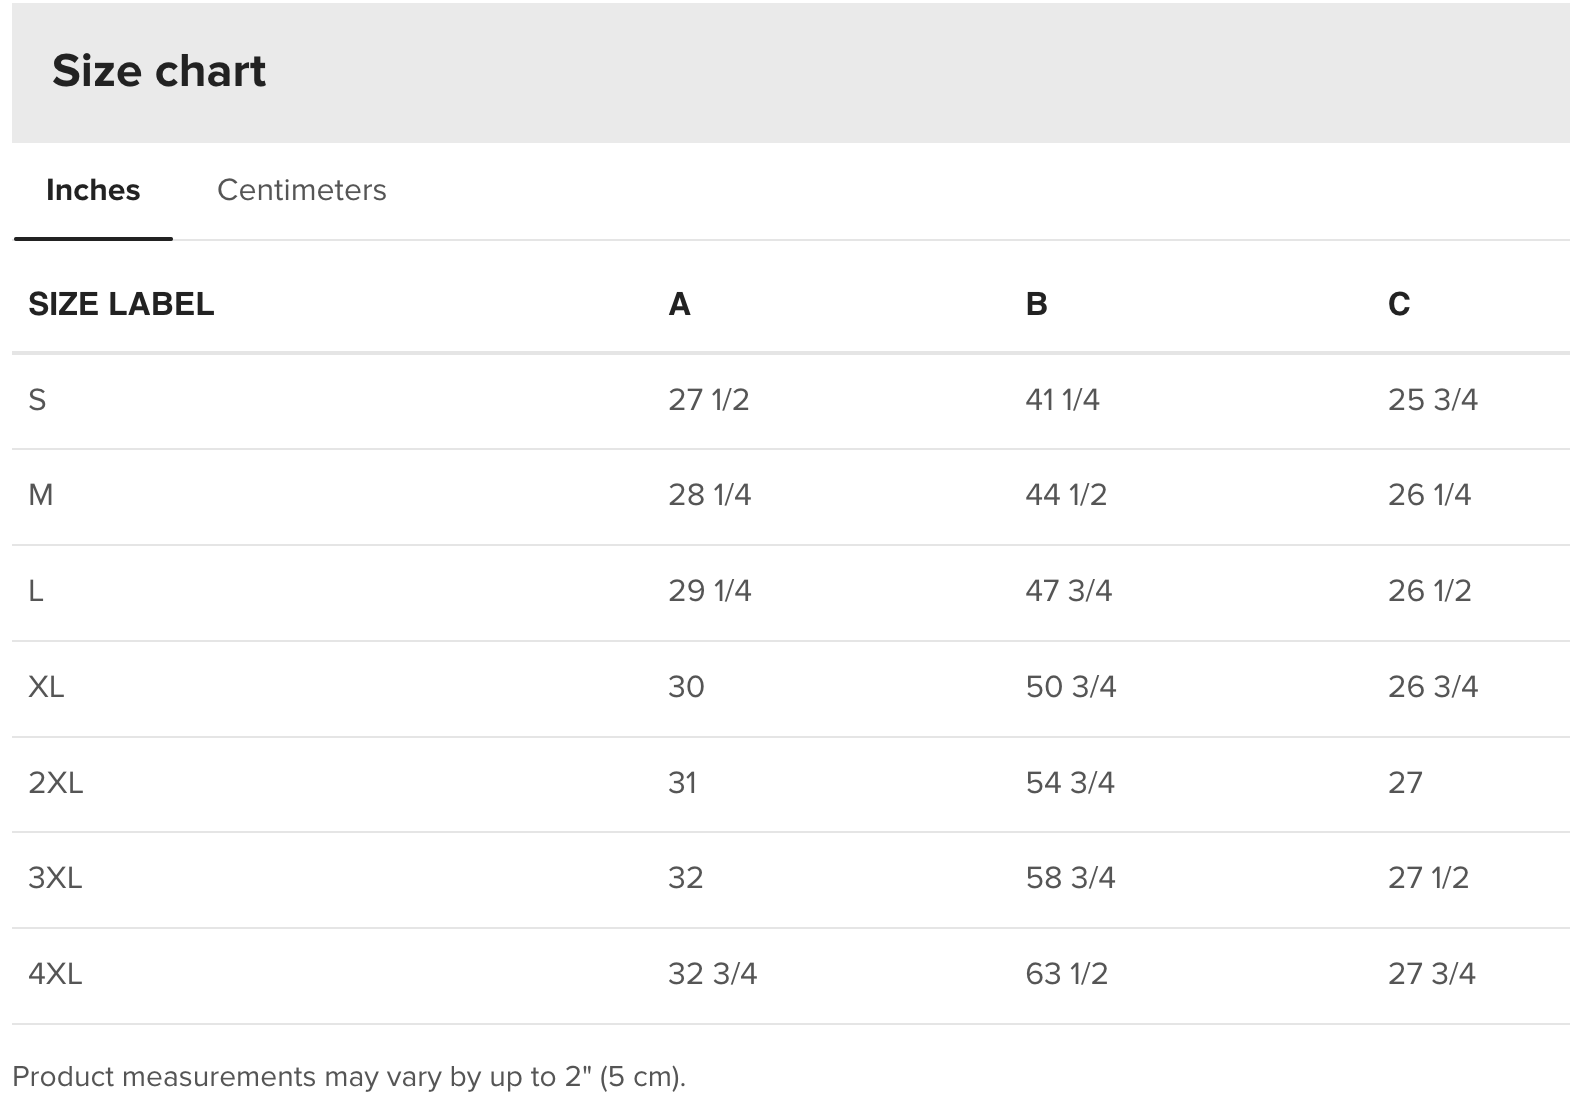Click the 27 1/2 value for size S

[709, 400]
